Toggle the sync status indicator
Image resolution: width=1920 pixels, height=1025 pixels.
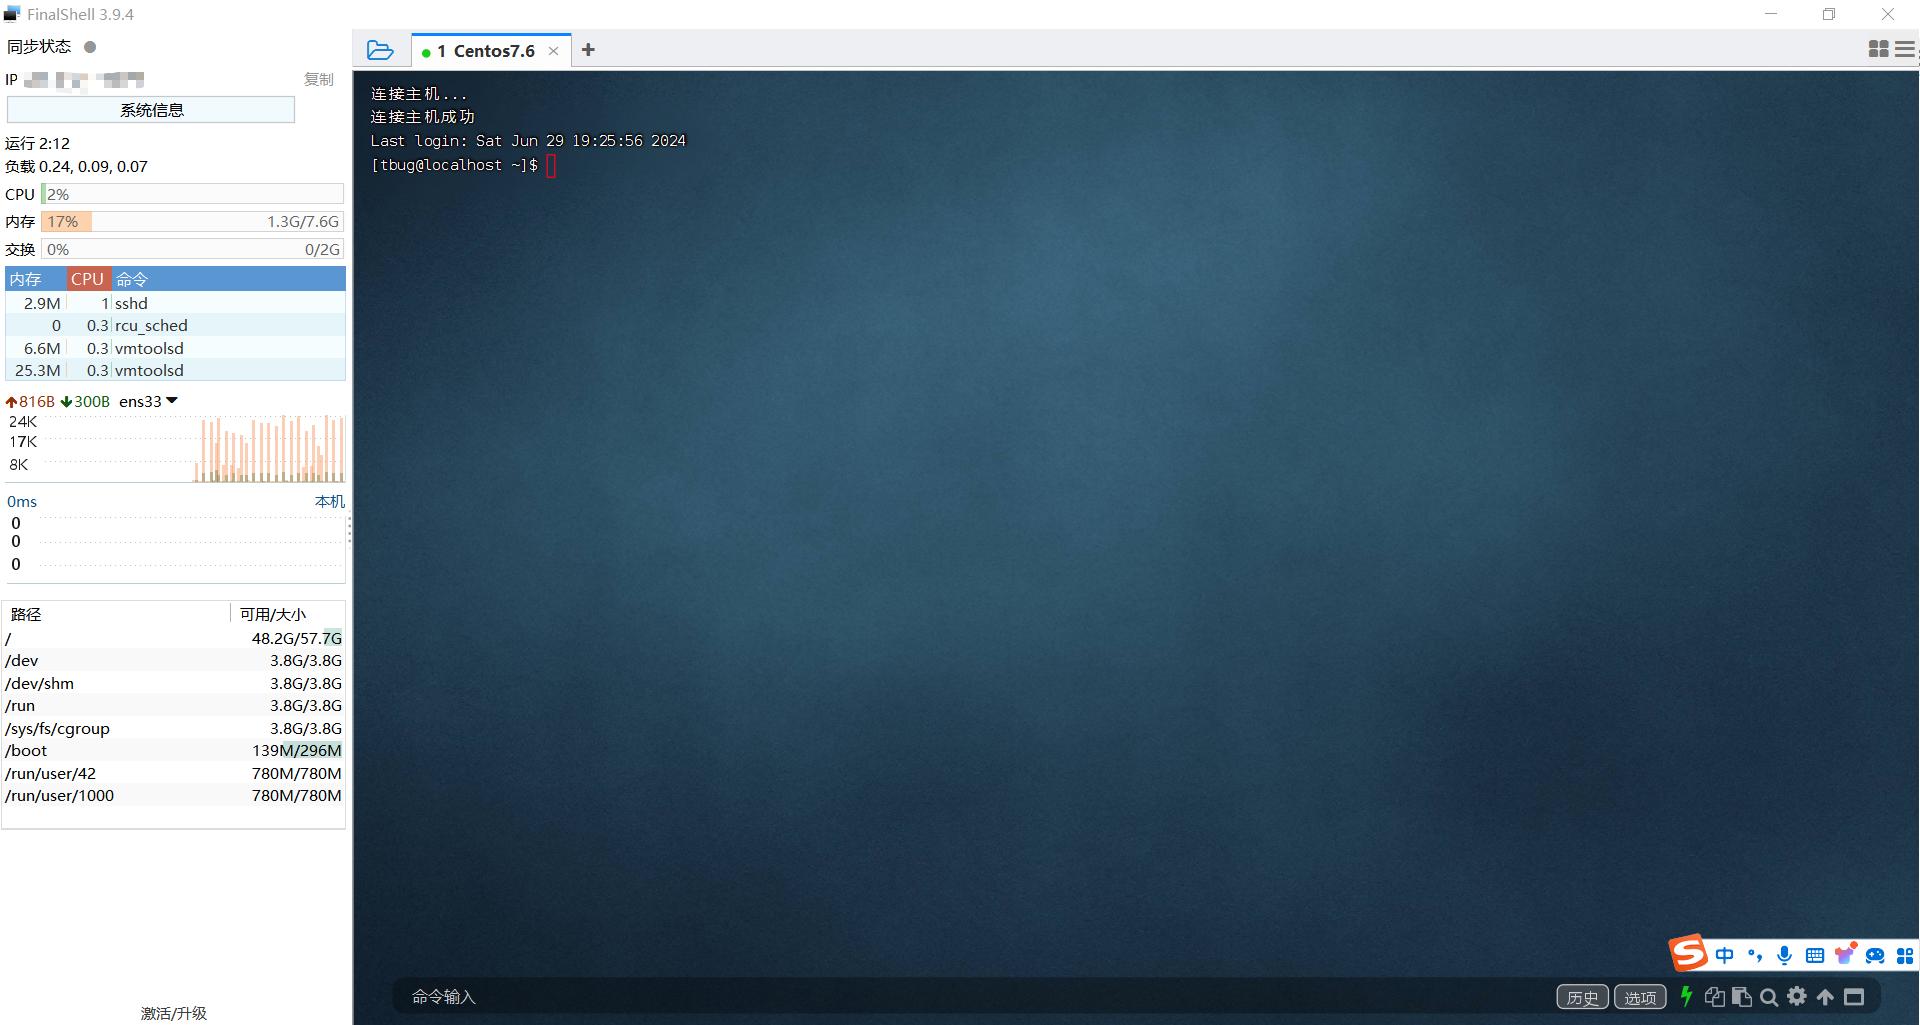(90, 47)
